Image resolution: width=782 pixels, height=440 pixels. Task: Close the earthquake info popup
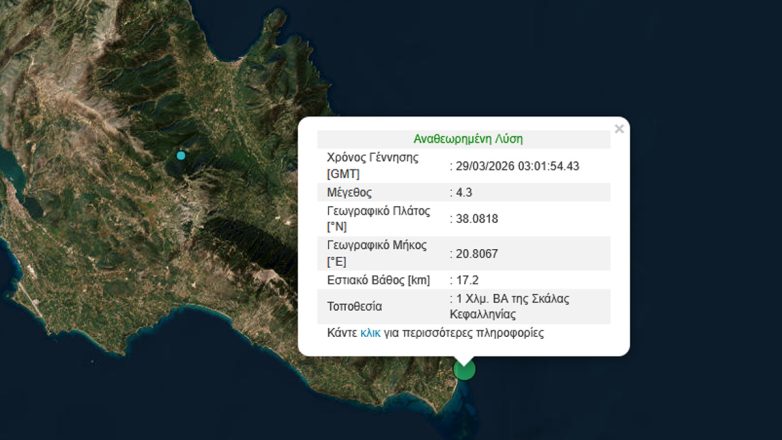pos(619,129)
